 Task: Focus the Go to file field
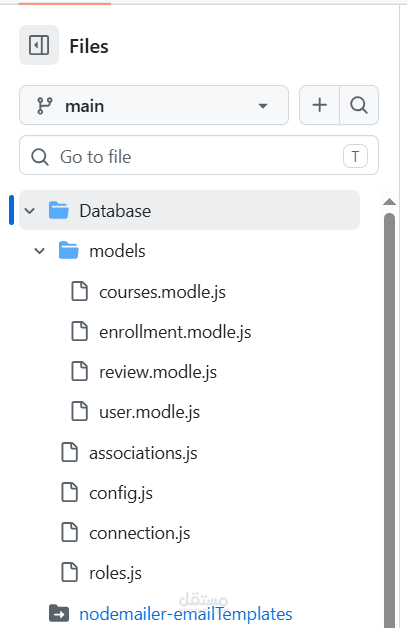(x=199, y=155)
